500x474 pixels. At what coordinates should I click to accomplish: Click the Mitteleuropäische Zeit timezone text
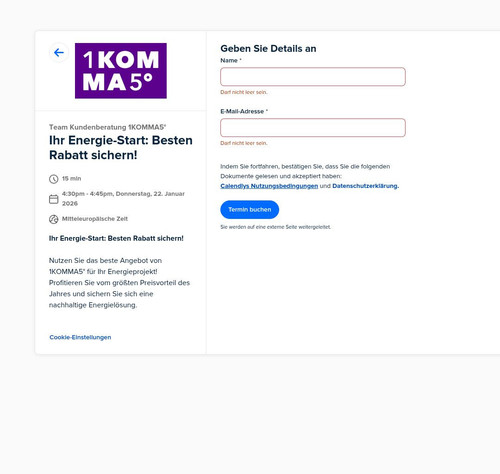point(95,219)
